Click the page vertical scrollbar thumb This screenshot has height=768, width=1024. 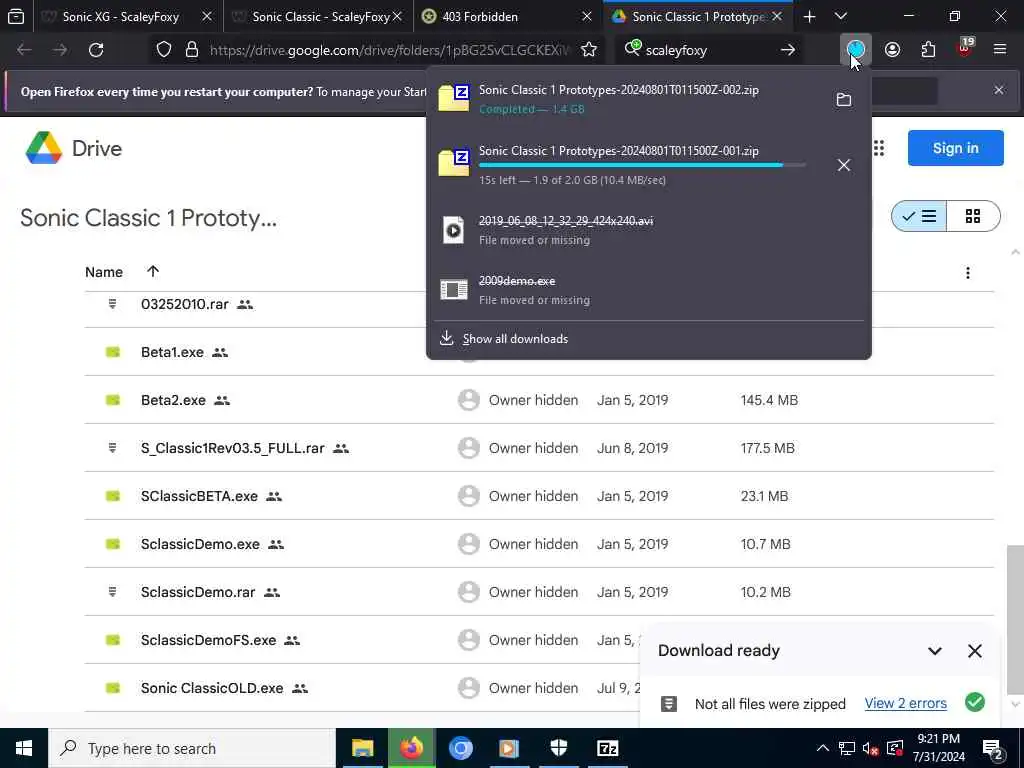pyautogui.click(x=1016, y=620)
